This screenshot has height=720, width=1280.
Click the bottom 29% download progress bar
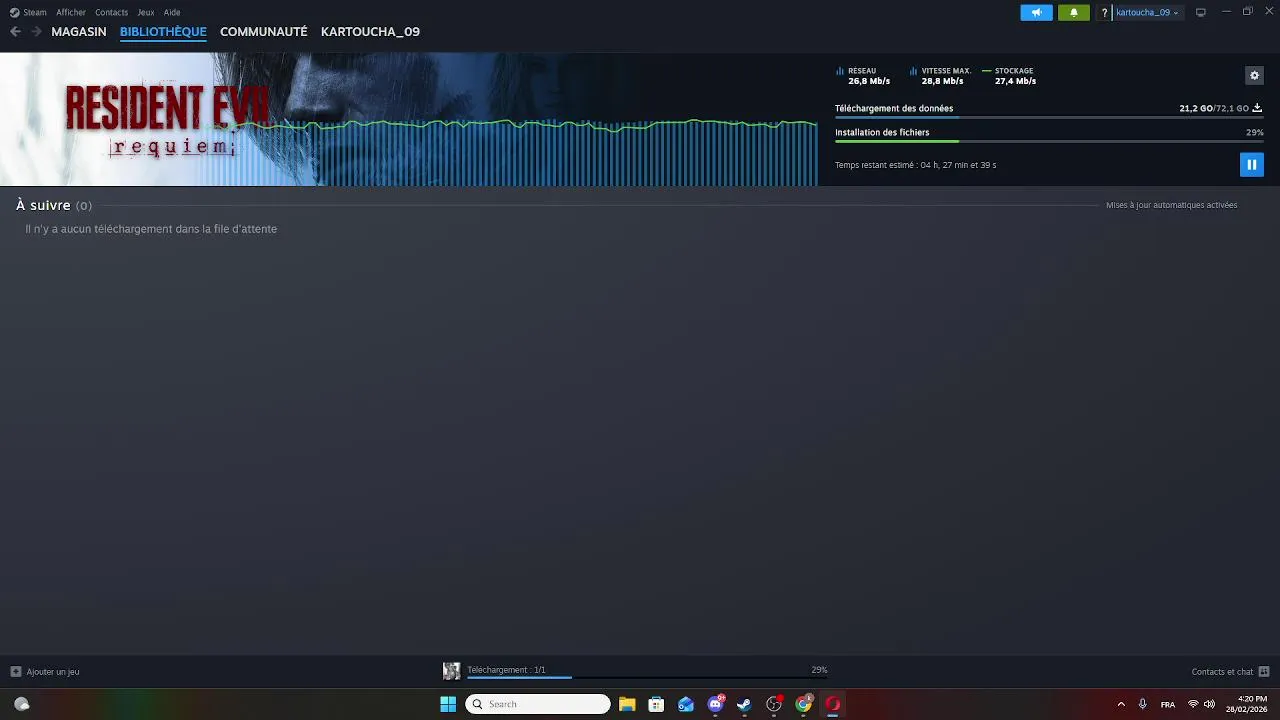[x=647, y=678]
